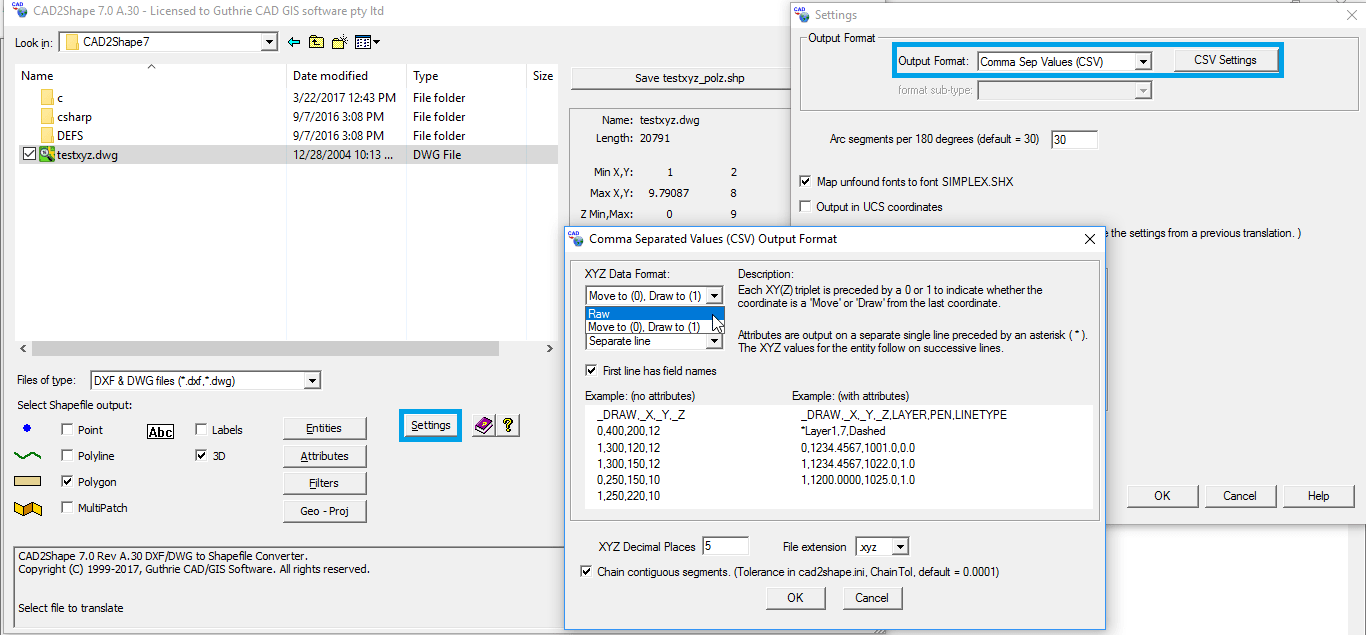Uncheck First line has field names
The image size is (1366, 635).
[x=592, y=371]
